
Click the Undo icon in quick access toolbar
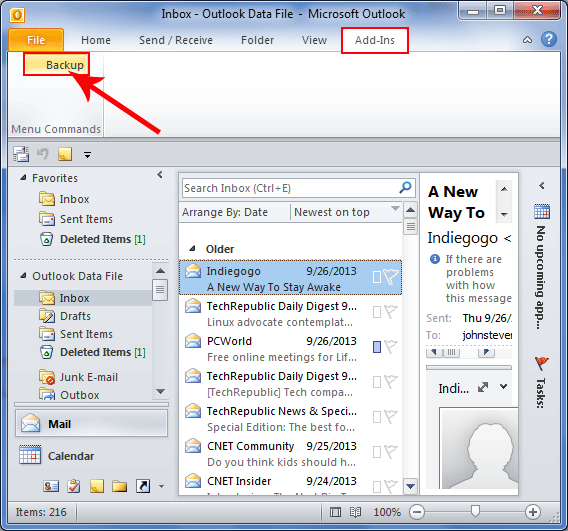click(43, 154)
